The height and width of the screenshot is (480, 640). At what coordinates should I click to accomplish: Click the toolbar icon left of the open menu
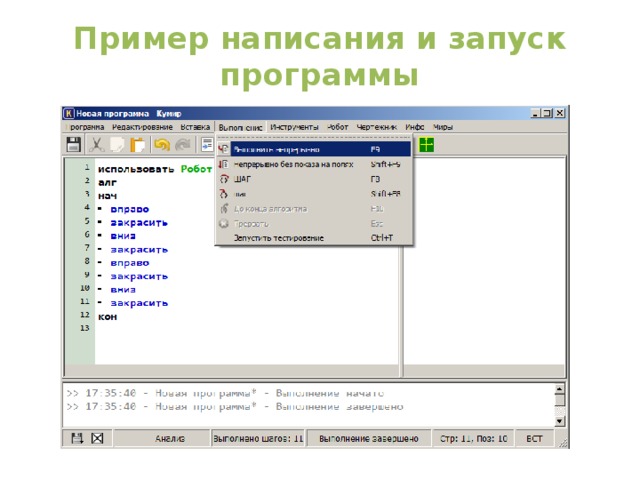[x=207, y=144]
